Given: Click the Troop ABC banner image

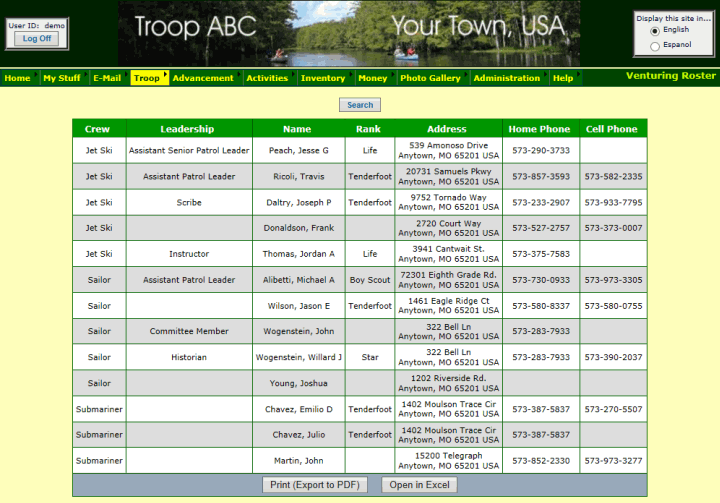Looking at the screenshot, I should (349, 34).
